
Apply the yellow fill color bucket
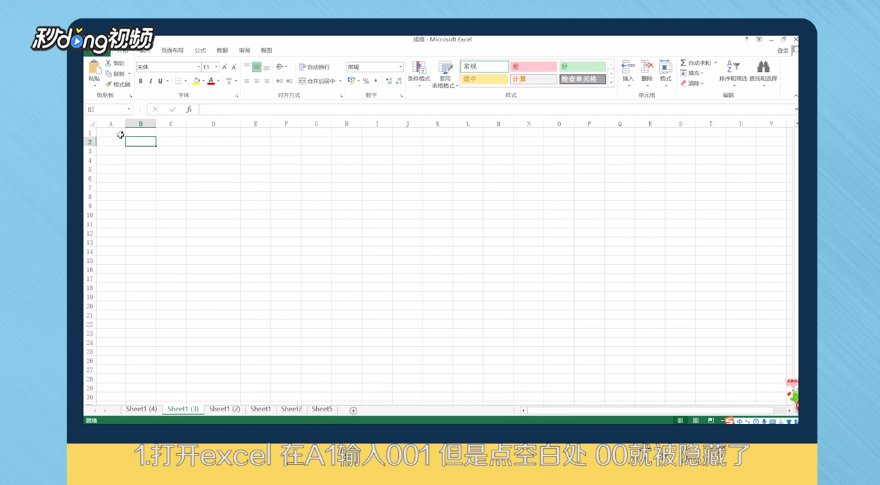coord(196,81)
